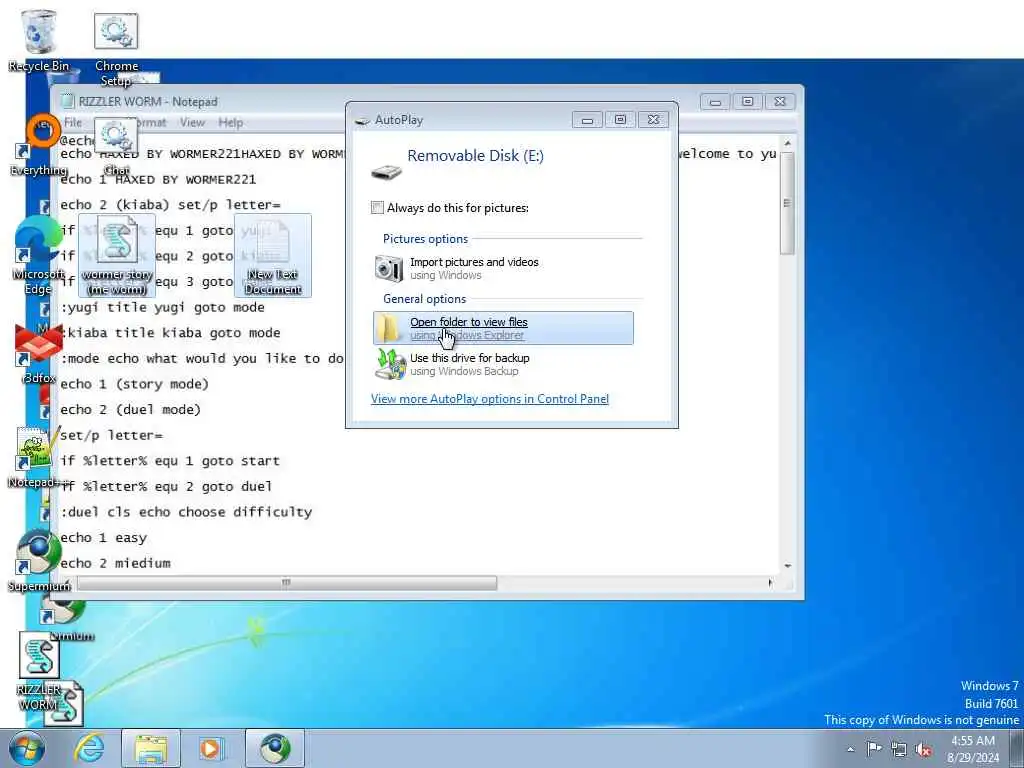Close the AutoPlay dialog

[653, 120]
